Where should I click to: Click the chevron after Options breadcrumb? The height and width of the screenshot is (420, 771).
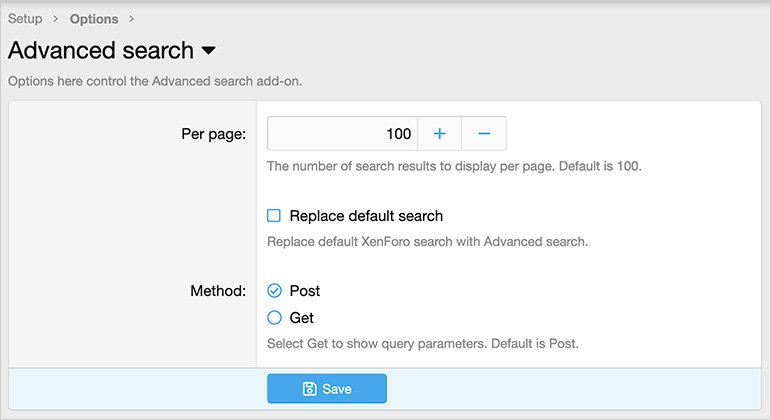pos(132,19)
